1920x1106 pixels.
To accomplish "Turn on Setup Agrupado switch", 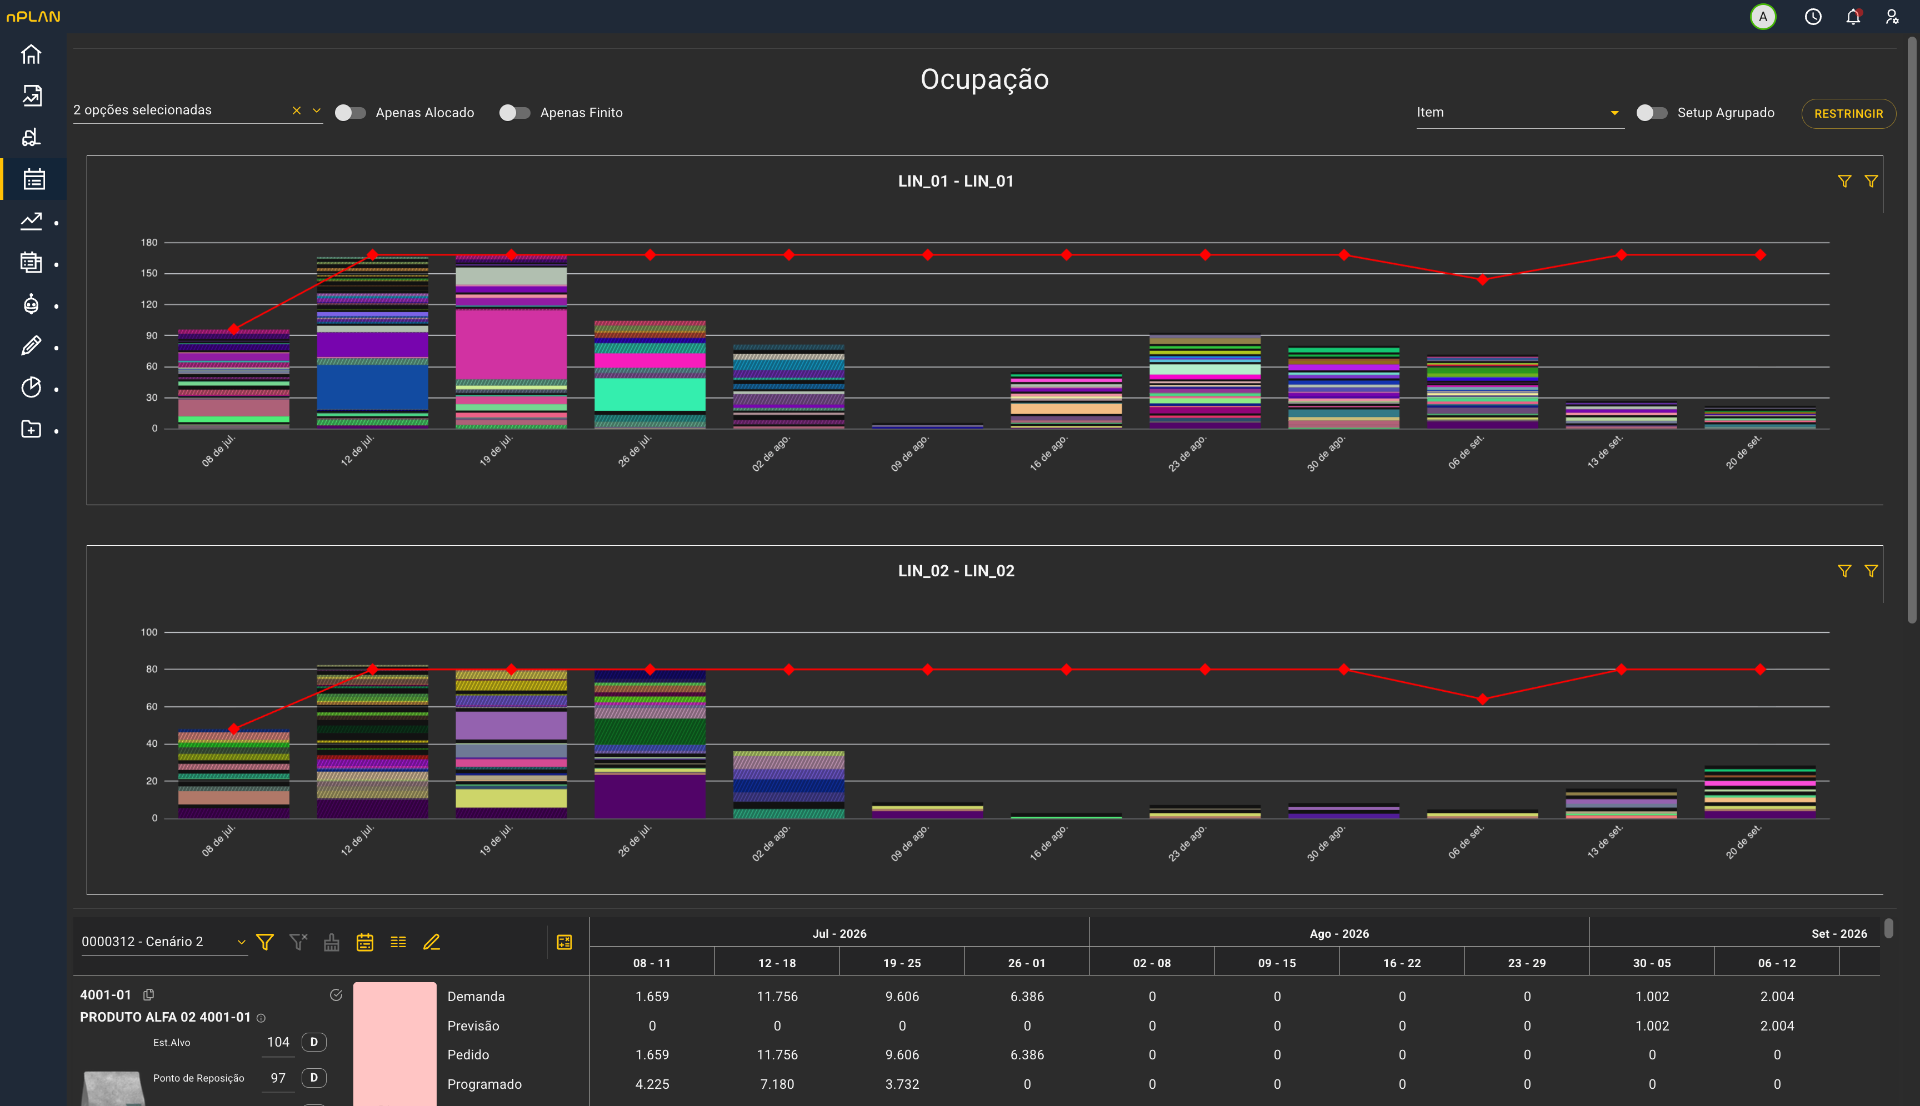I will 1652,113.
